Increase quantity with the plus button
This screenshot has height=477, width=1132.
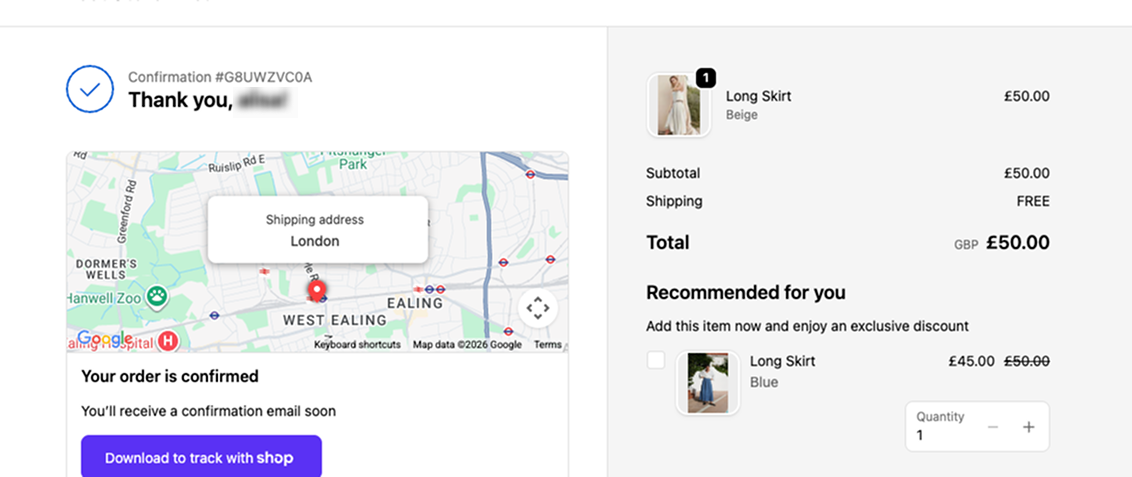click(1029, 427)
